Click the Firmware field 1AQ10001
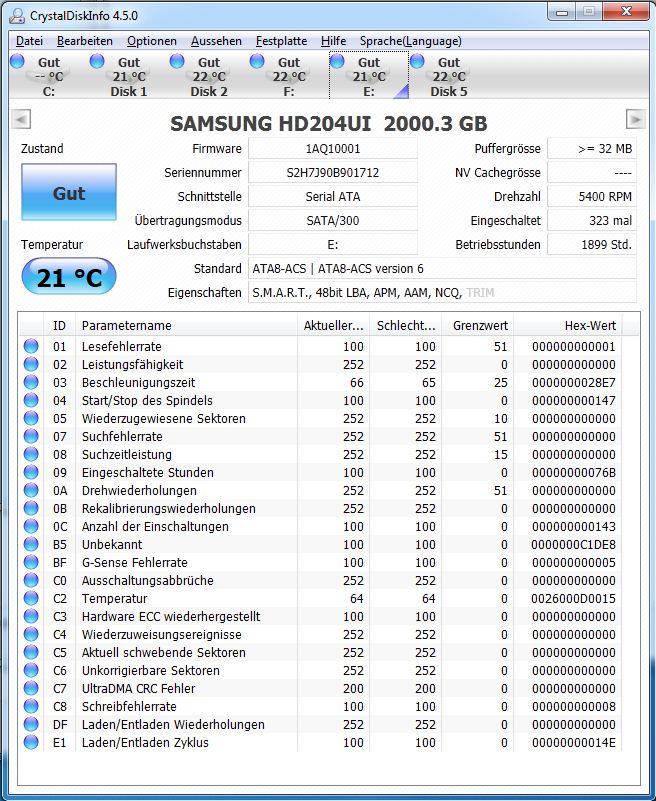Image resolution: width=656 pixels, height=801 pixels. tap(333, 149)
